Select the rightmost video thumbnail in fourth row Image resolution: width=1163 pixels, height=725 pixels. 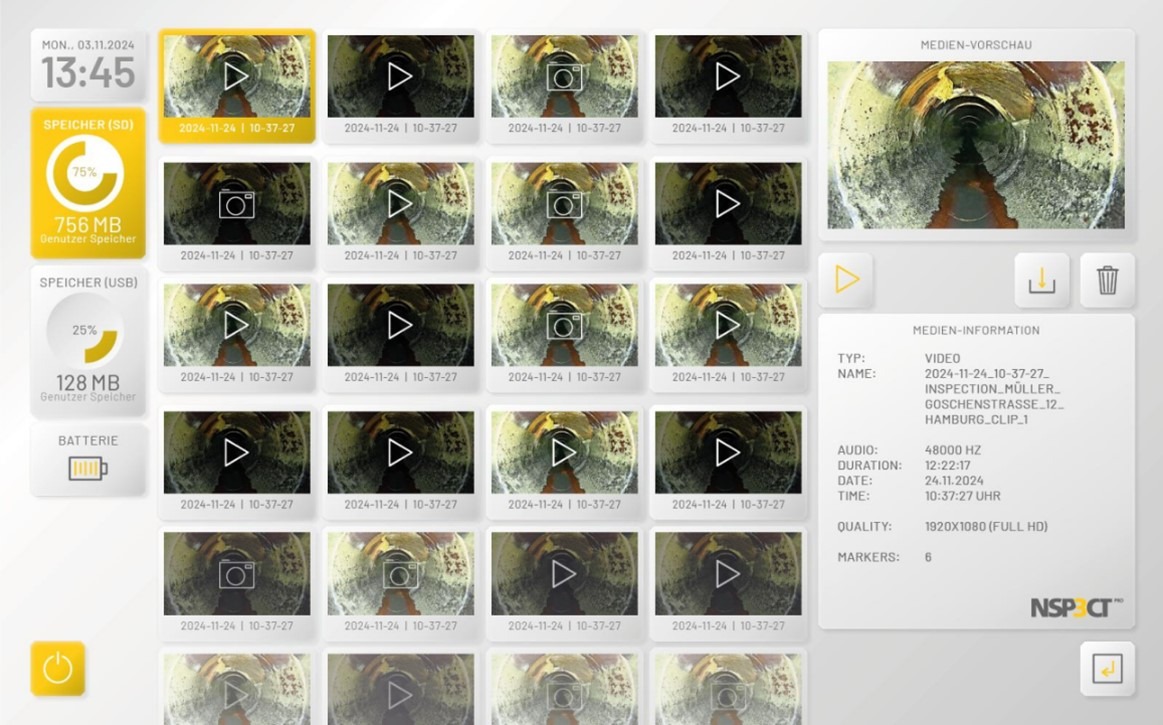point(727,452)
